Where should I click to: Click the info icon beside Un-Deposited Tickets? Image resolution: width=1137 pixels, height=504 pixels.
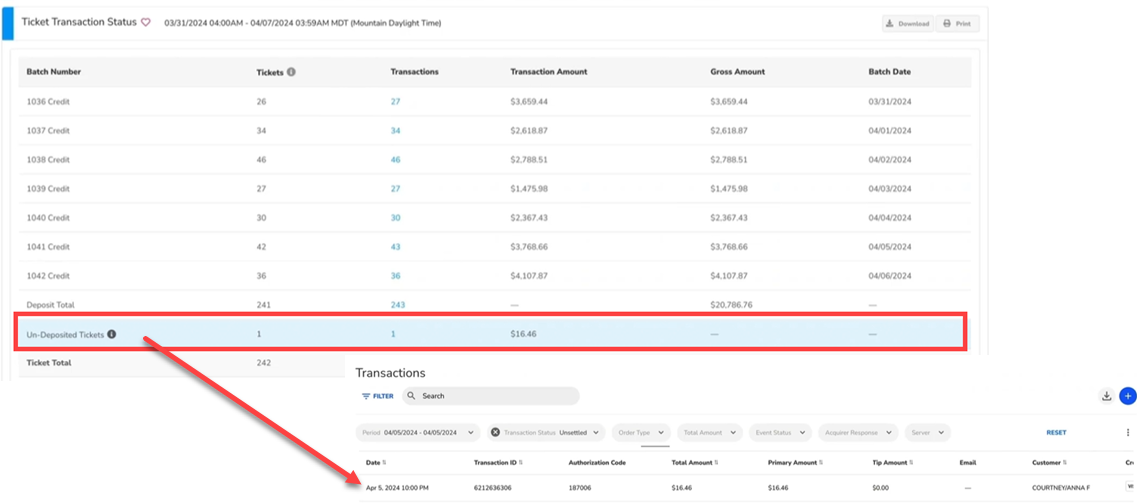(x=112, y=334)
